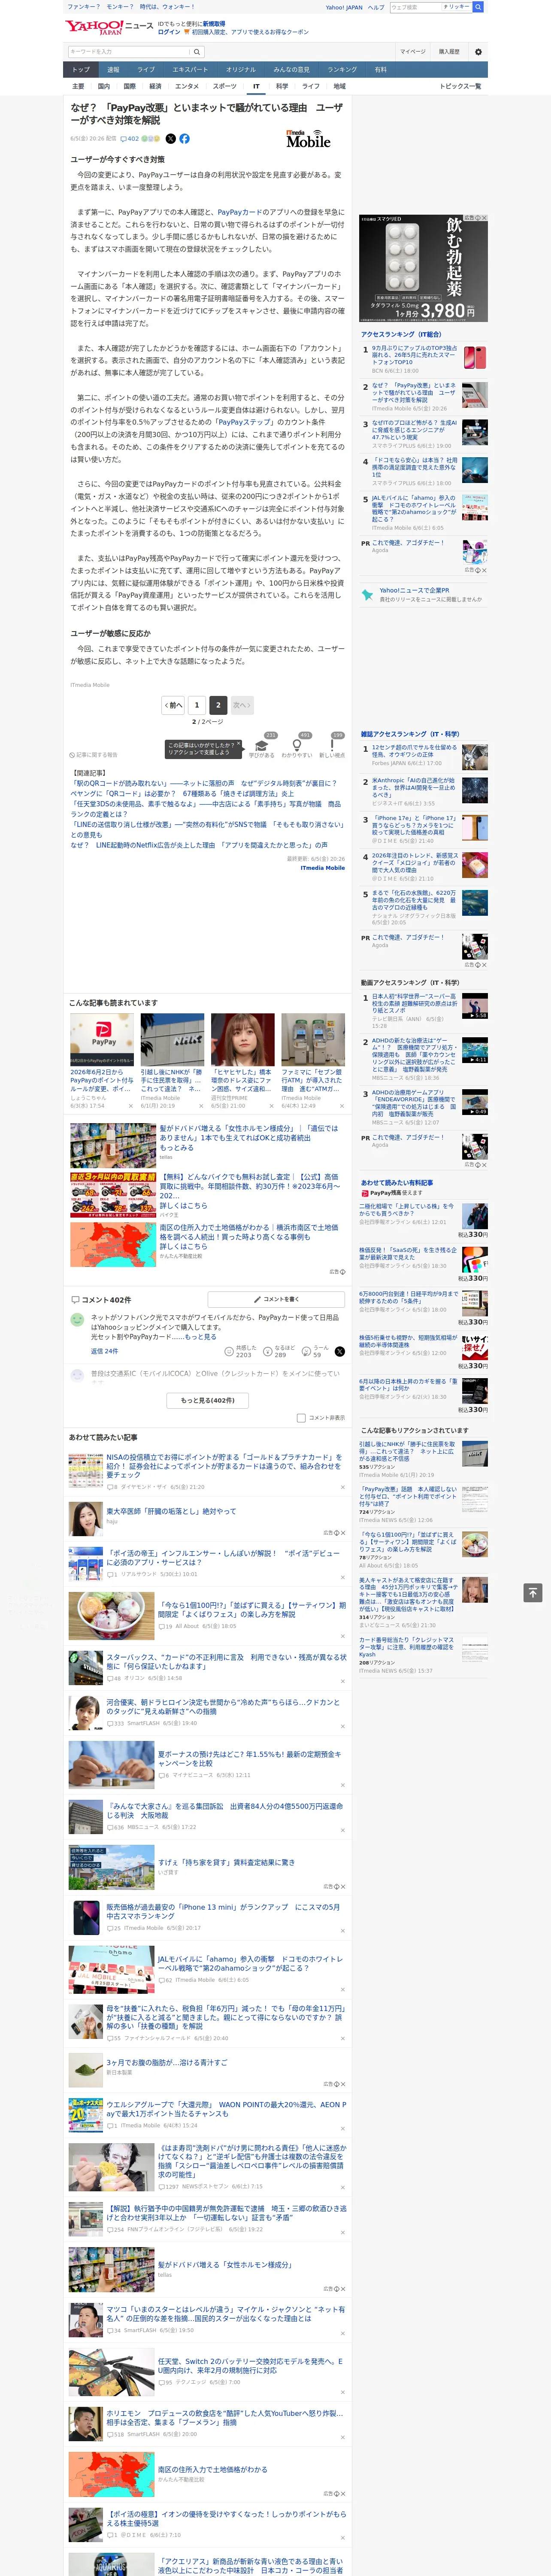Click the Yahoo! JAPAN News logo

[x=109, y=27]
